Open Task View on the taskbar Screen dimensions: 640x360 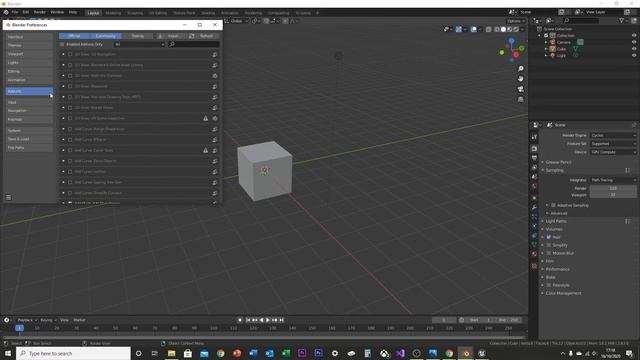pyautogui.click(x=155, y=353)
